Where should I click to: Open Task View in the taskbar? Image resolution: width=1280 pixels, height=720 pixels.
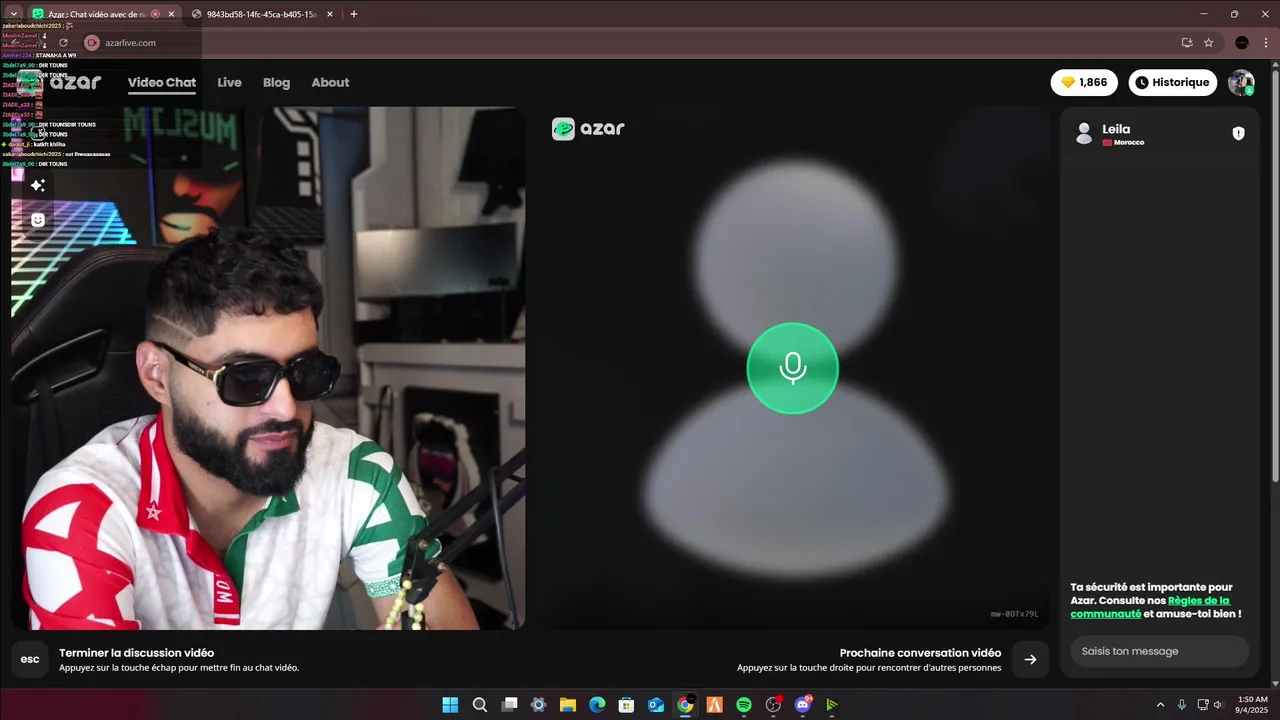click(509, 705)
